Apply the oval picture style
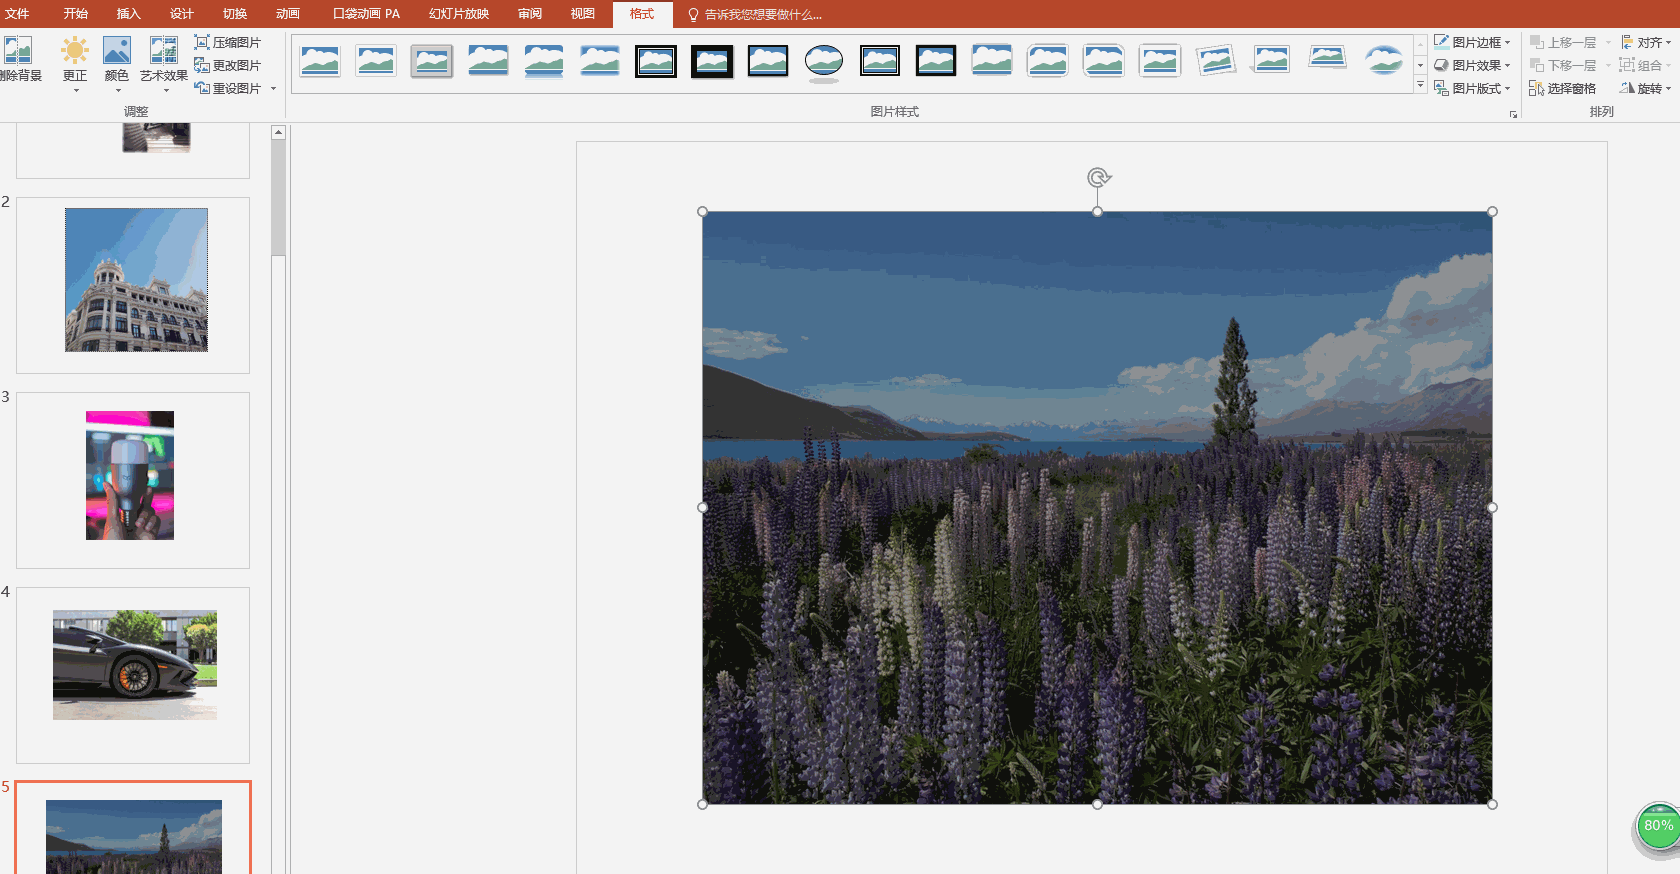The image size is (1680, 874). [824, 61]
